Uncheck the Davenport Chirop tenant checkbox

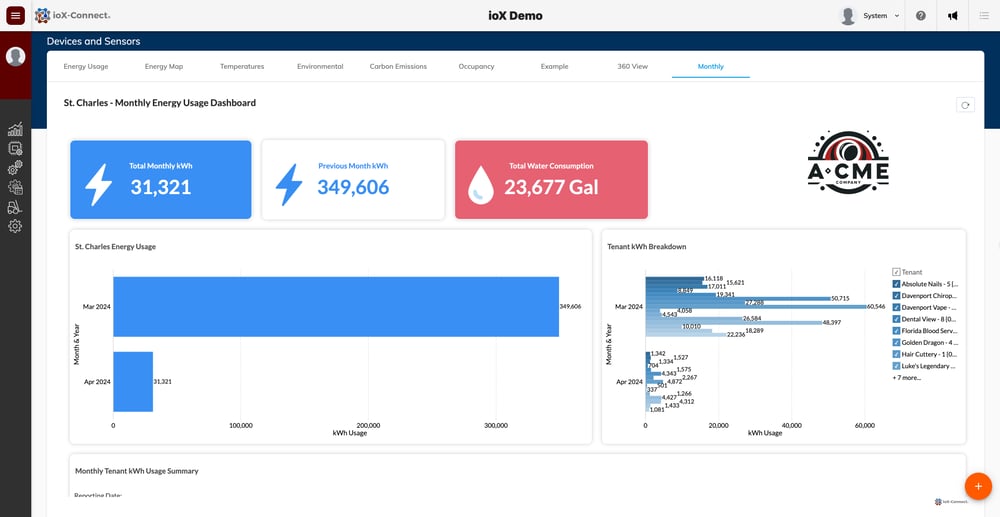pyautogui.click(x=896, y=296)
